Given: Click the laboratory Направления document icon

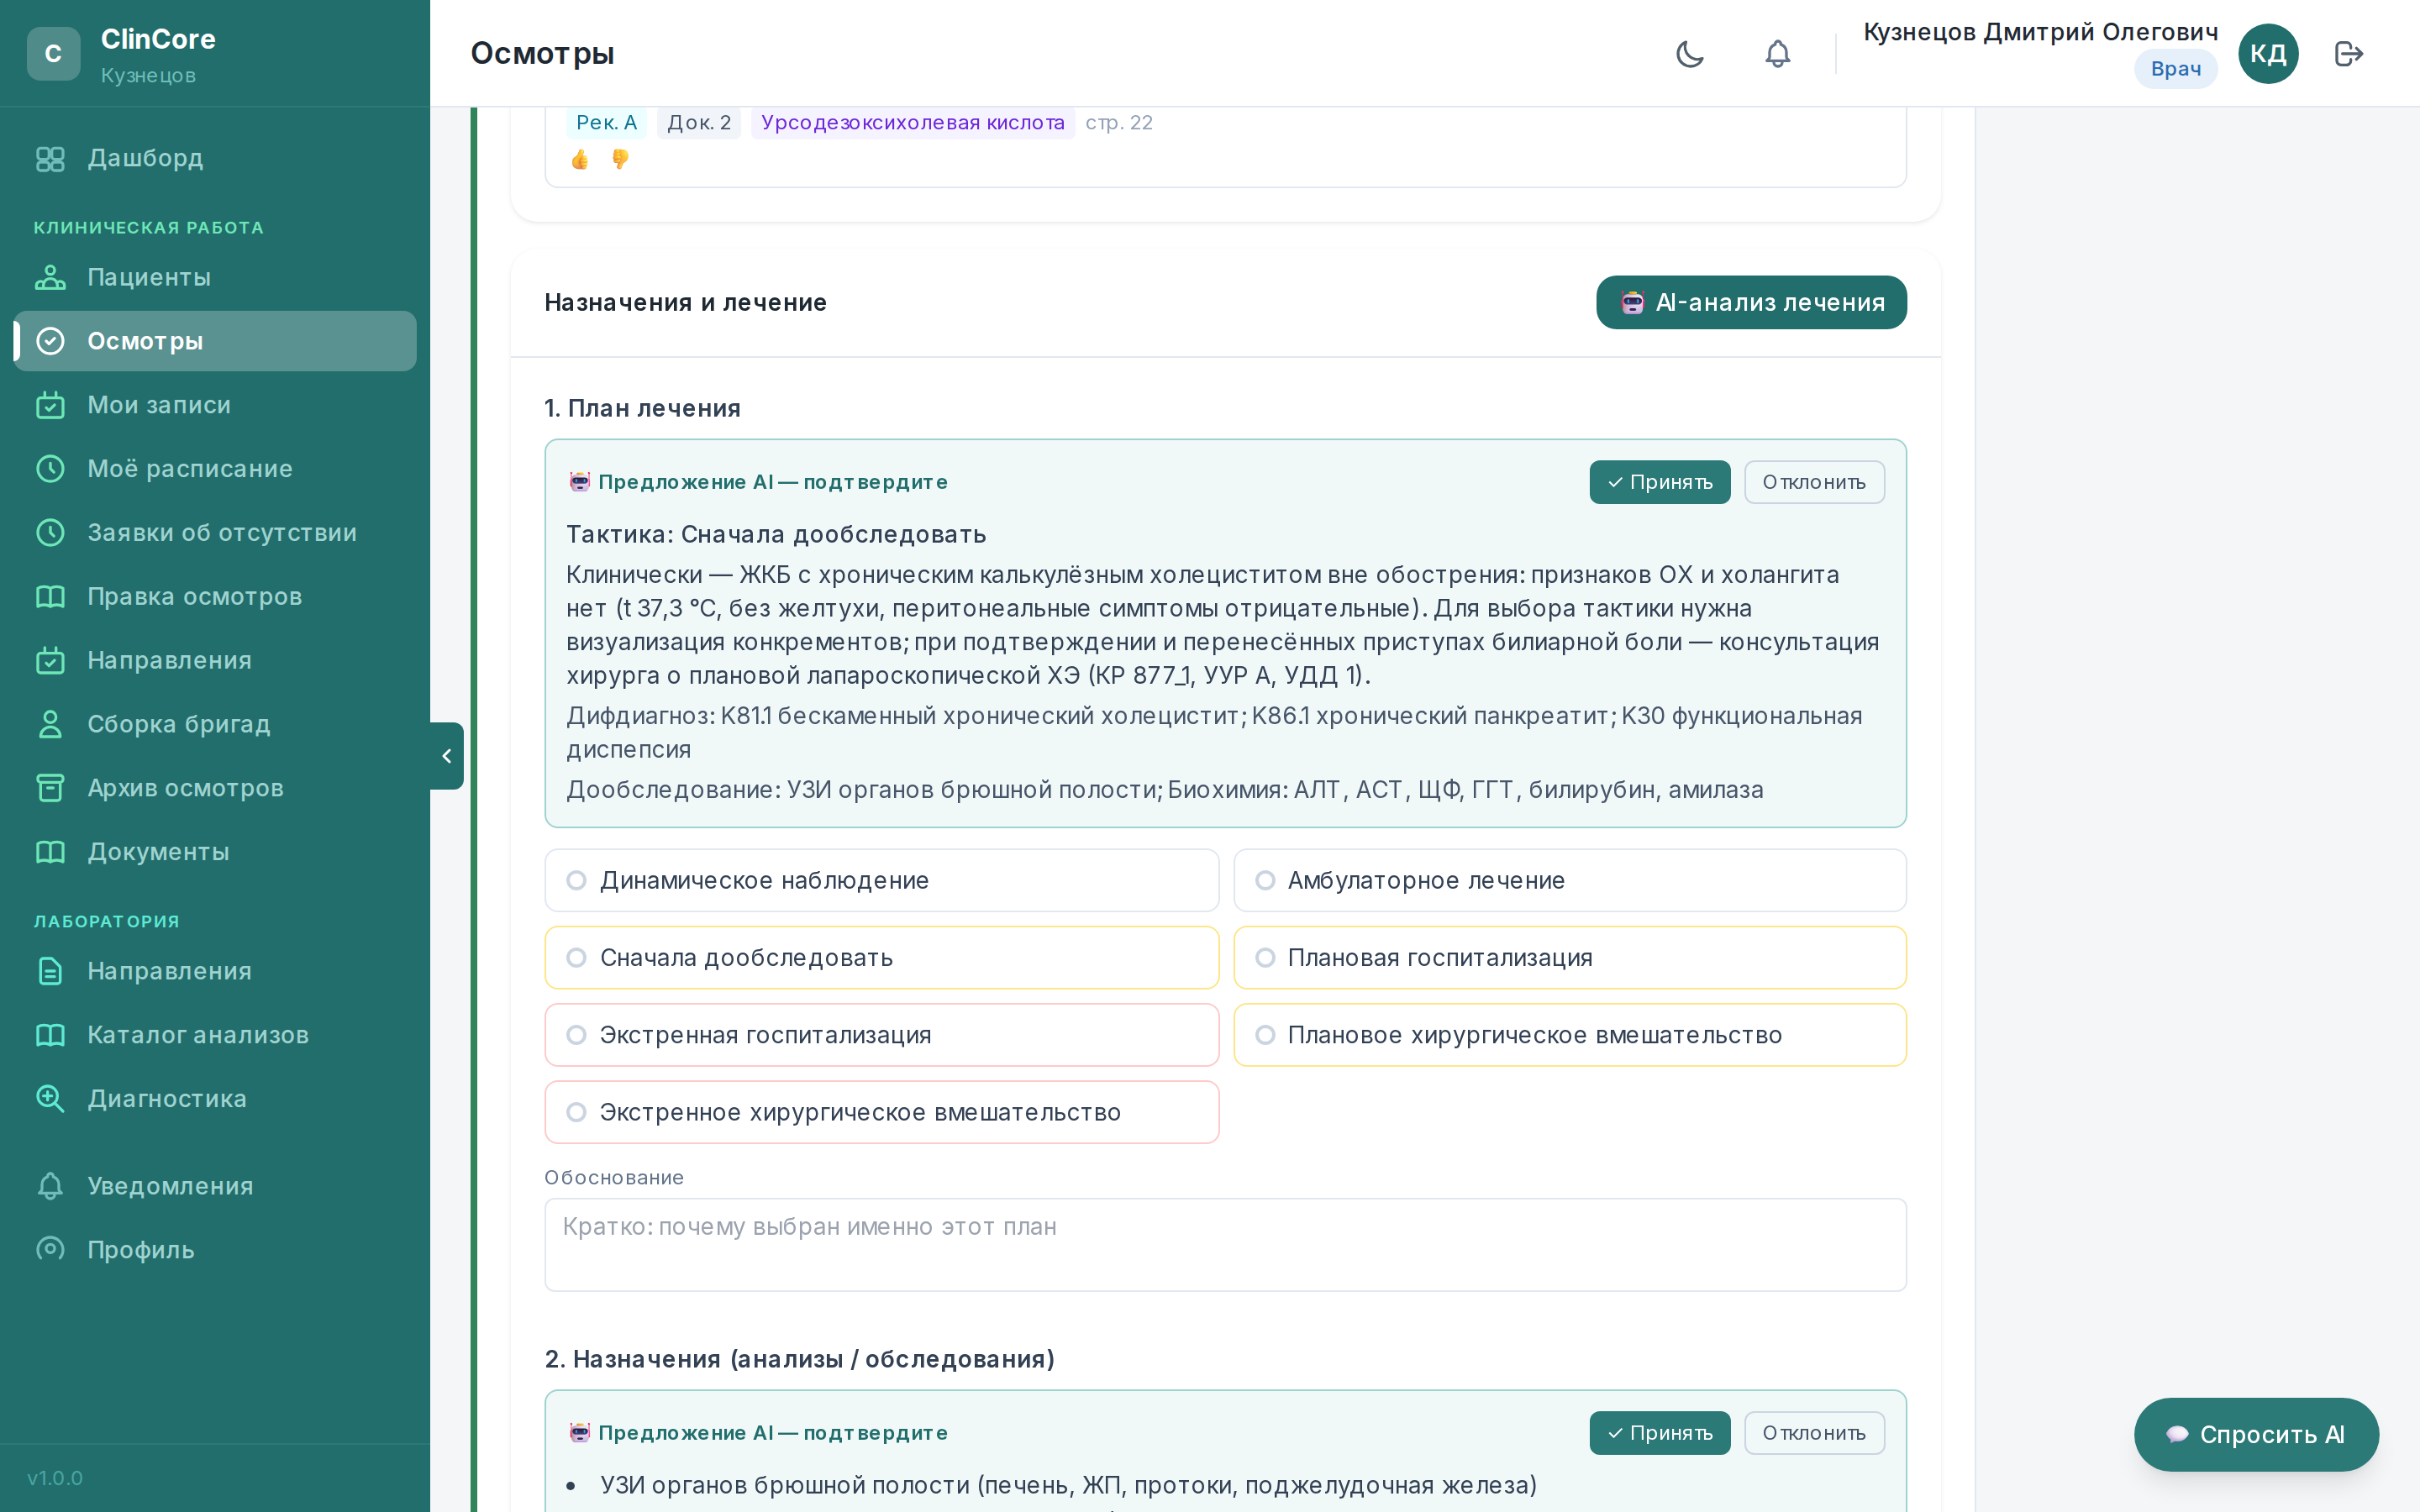Looking at the screenshot, I should [x=50, y=972].
